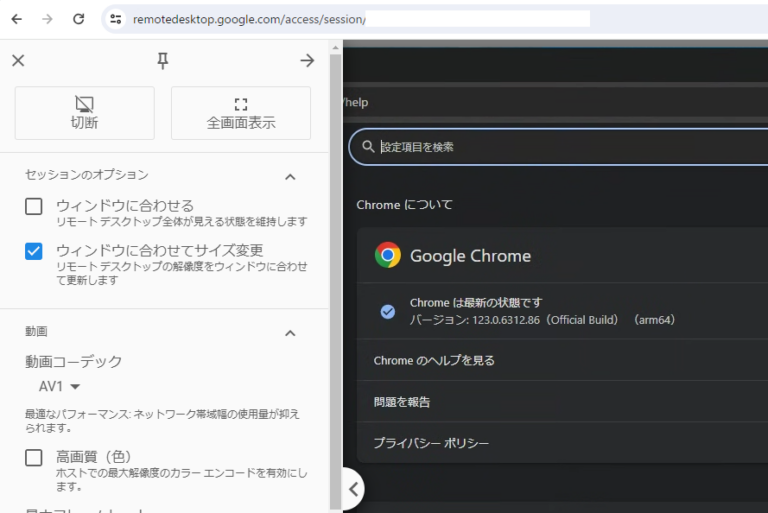Click the browser forward arrow
The width and height of the screenshot is (768, 513).
[x=47, y=19]
